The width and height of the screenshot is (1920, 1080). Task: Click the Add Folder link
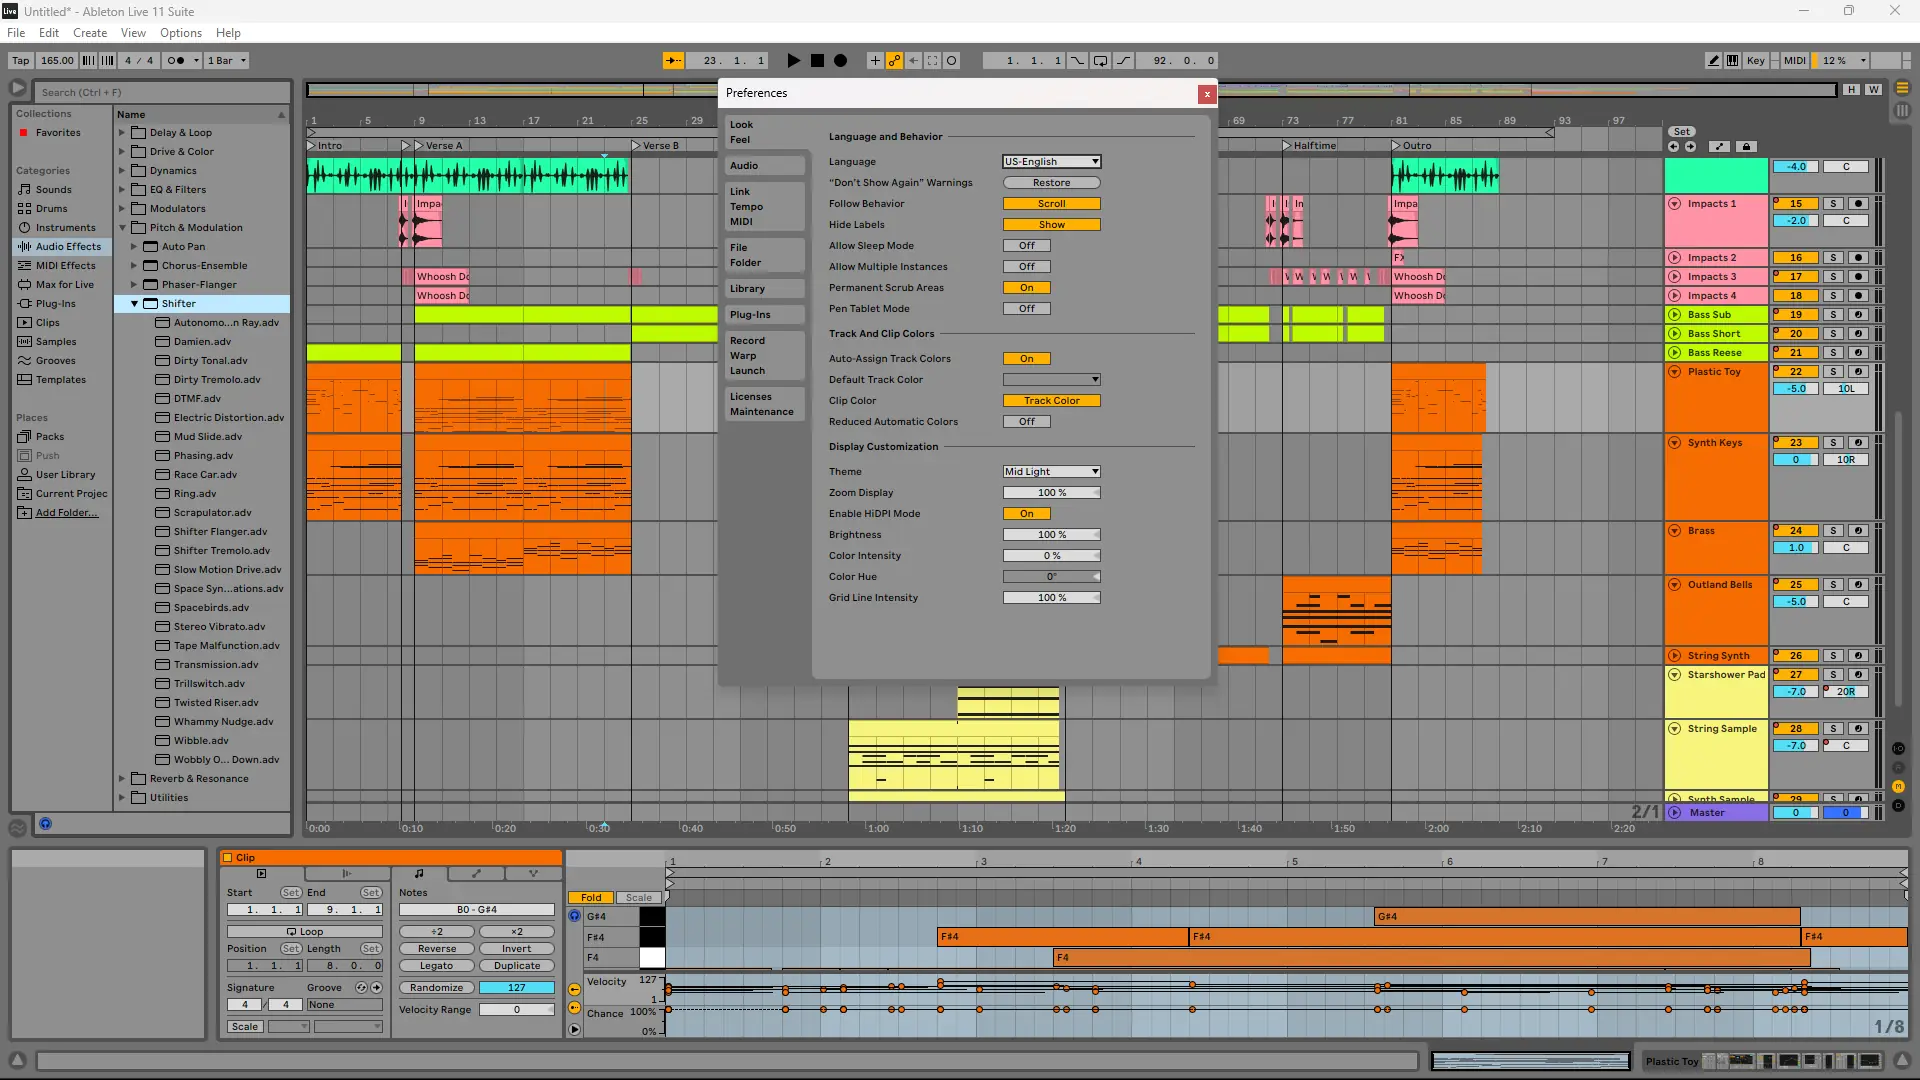pos(67,513)
